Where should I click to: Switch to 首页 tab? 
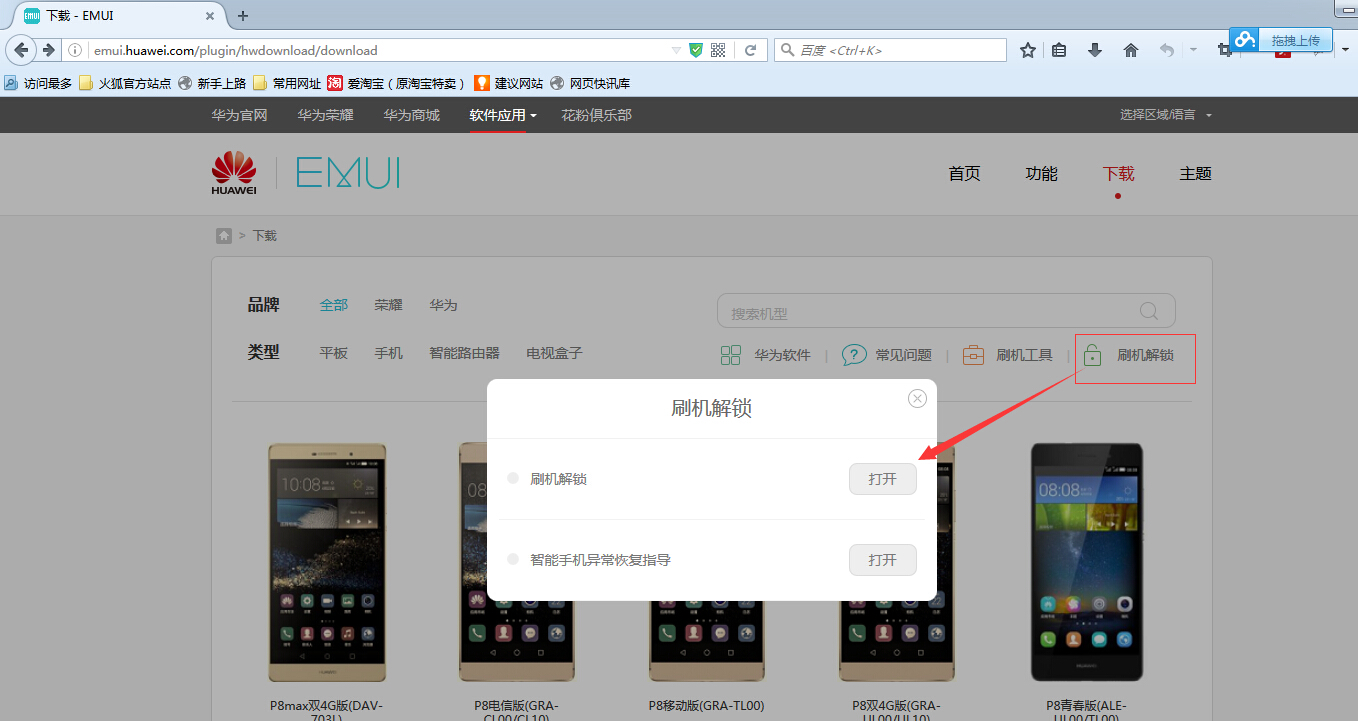pos(964,174)
